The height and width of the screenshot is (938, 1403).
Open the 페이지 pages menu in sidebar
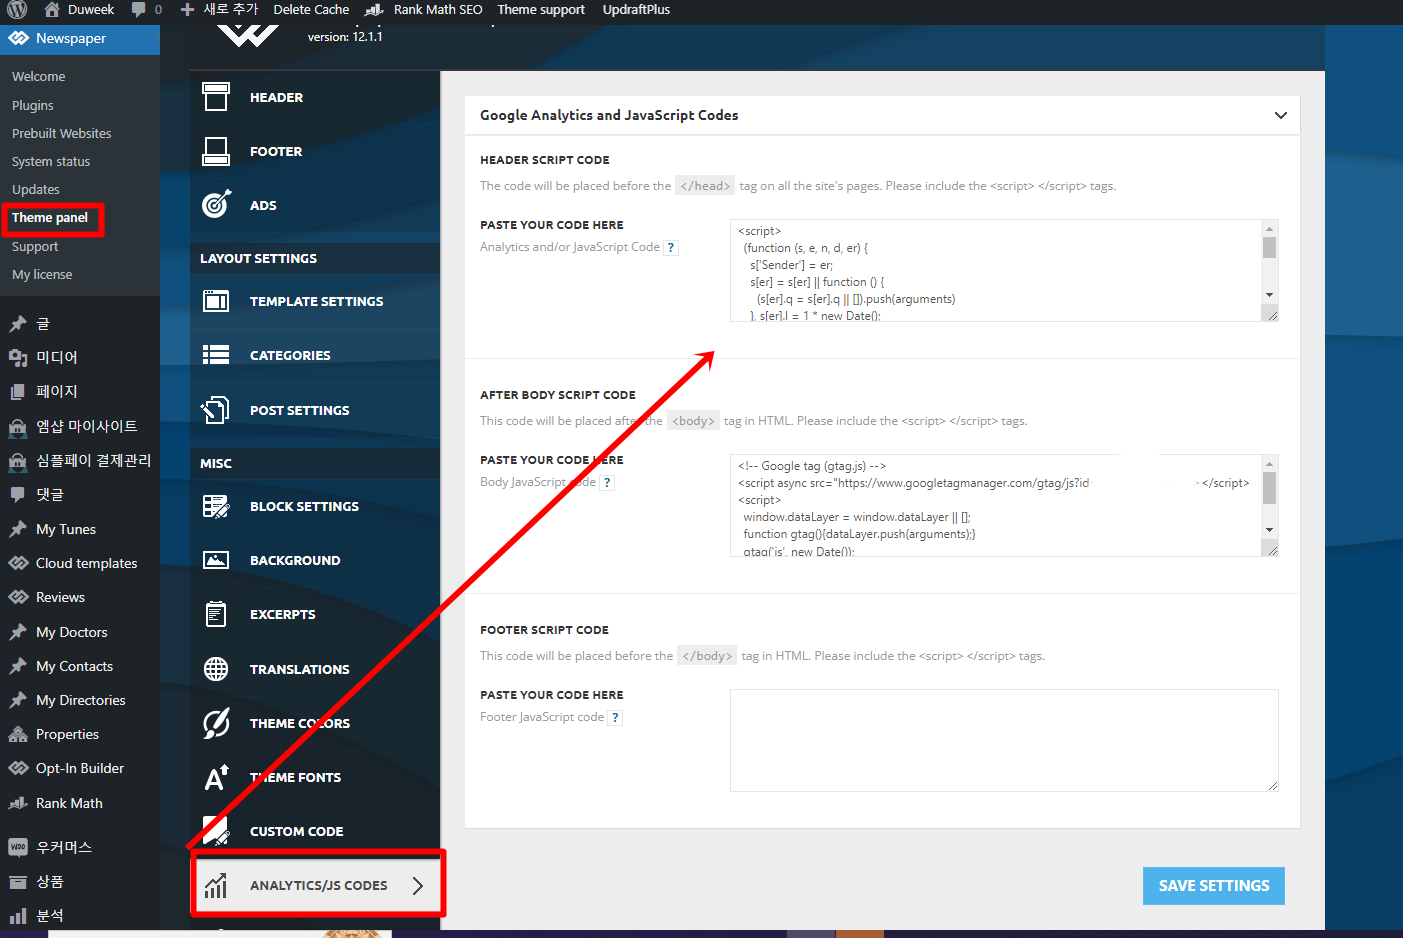coord(80,391)
